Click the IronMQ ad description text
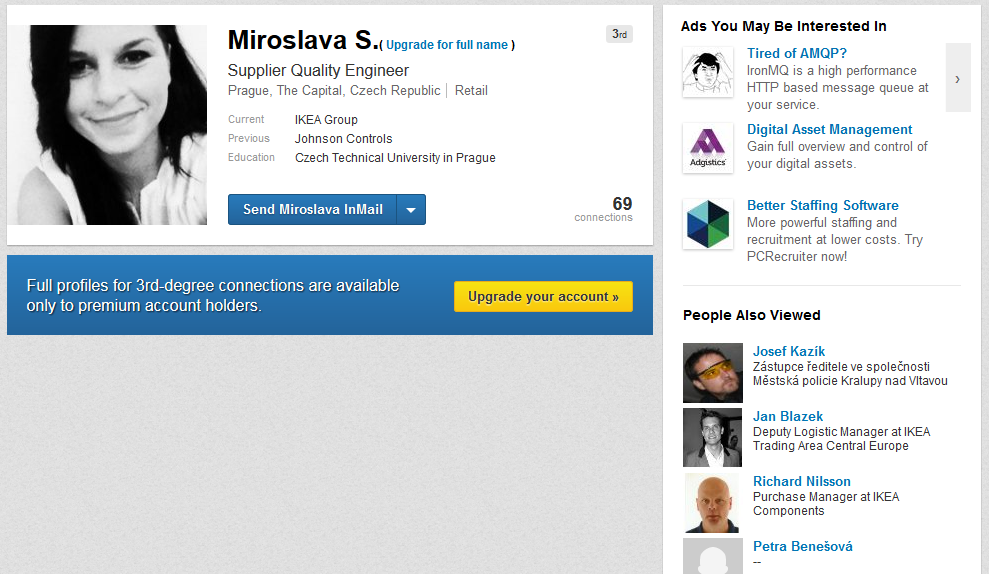This screenshot has height=574, width=989. (838, 88)
